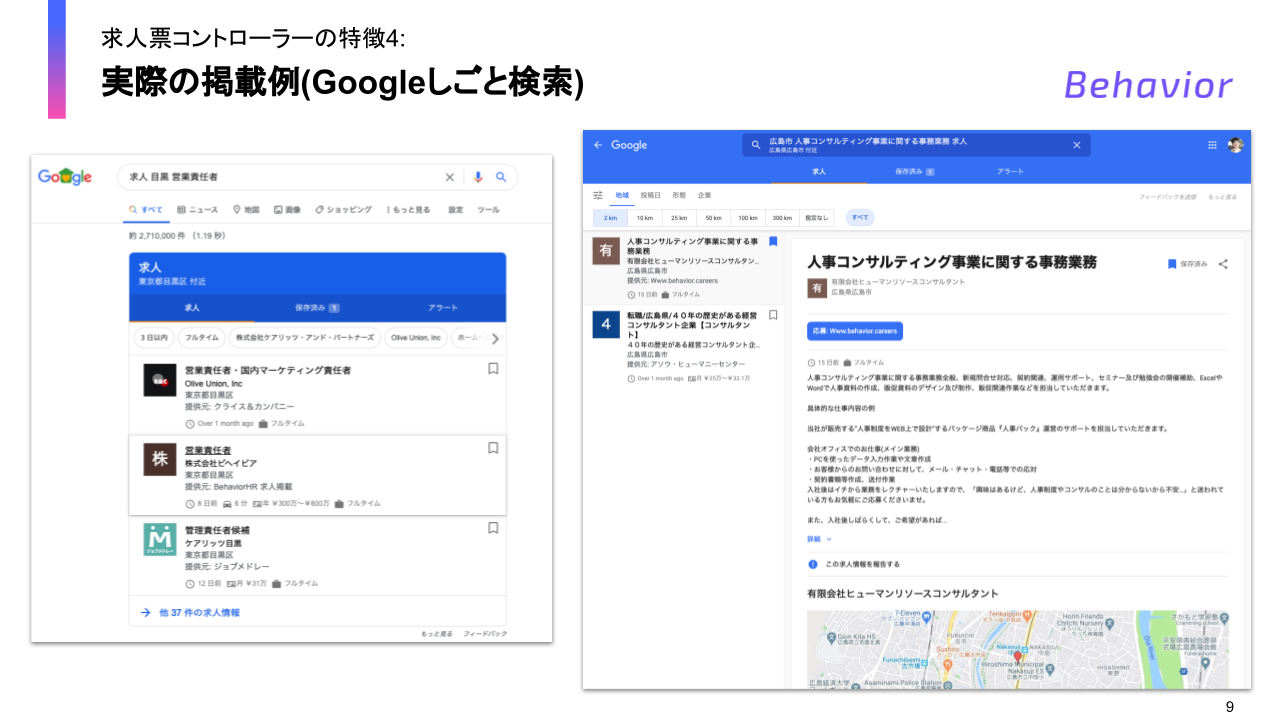1280x720 pixels.
Task: Click the blue magnifier search icon in the left search box
Action: (x=501, y=177)
